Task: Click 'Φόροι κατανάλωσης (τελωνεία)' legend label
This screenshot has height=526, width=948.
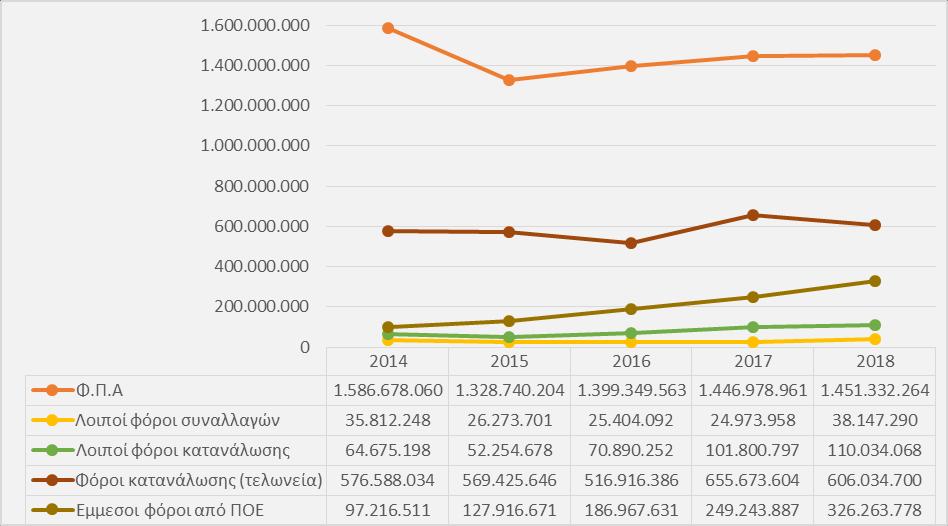Action: tap(199, 481)
